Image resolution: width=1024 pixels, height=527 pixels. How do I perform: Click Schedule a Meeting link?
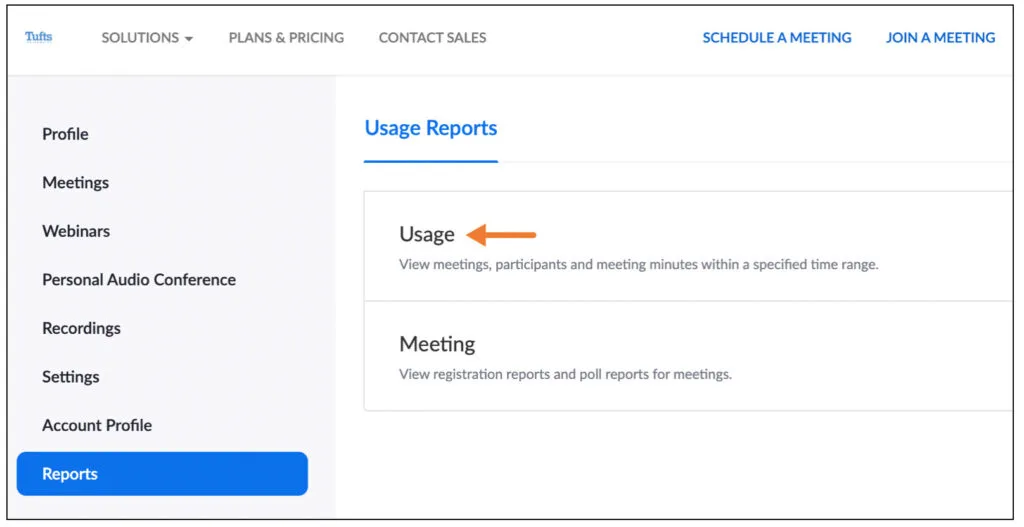tap(777, 38)
